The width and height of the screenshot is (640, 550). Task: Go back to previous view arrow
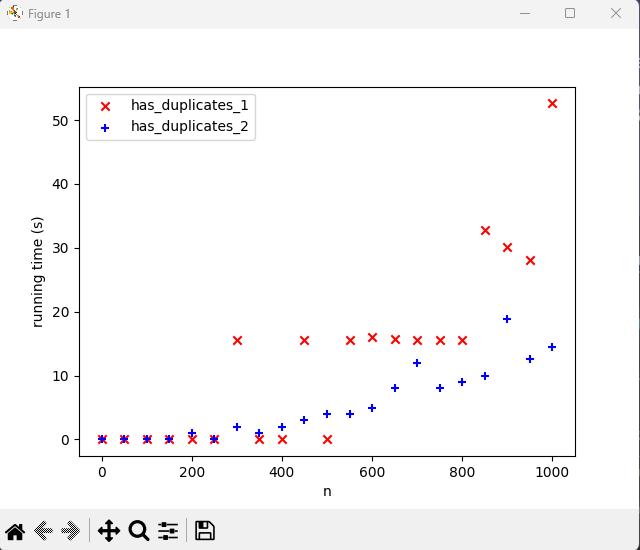tap(44, 531)
